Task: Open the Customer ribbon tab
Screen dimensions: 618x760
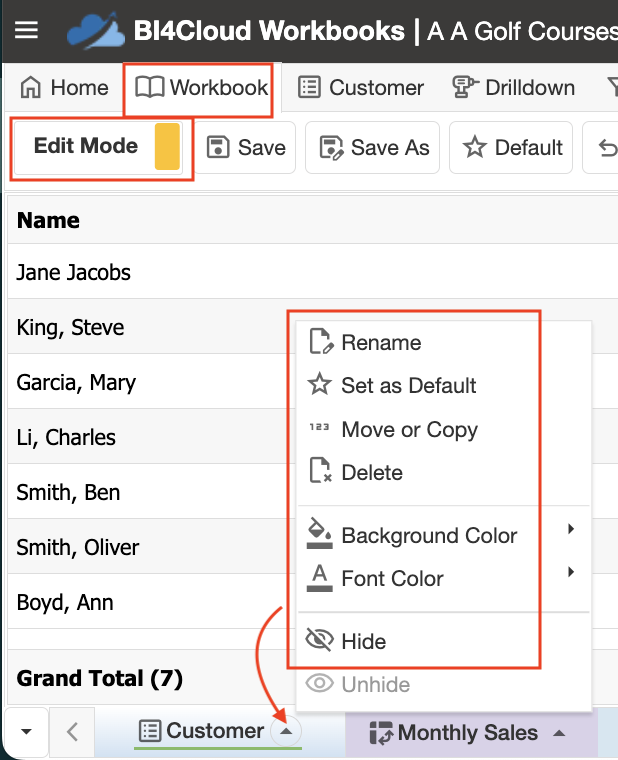Action: pos(361,88)
